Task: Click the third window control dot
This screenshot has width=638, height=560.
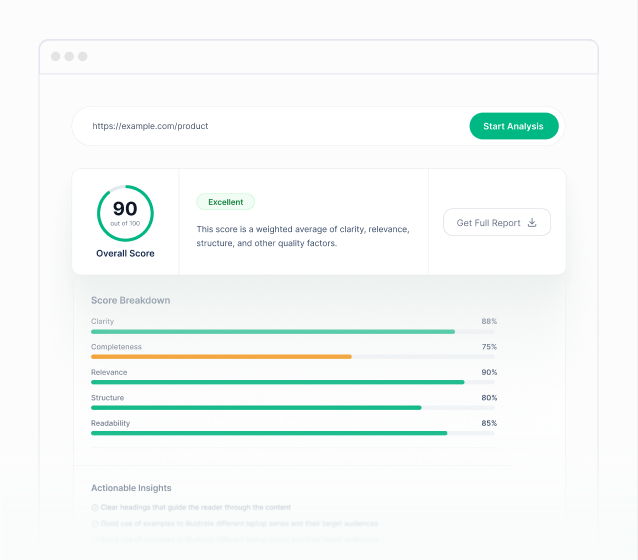Action: (x=83, y=56)
